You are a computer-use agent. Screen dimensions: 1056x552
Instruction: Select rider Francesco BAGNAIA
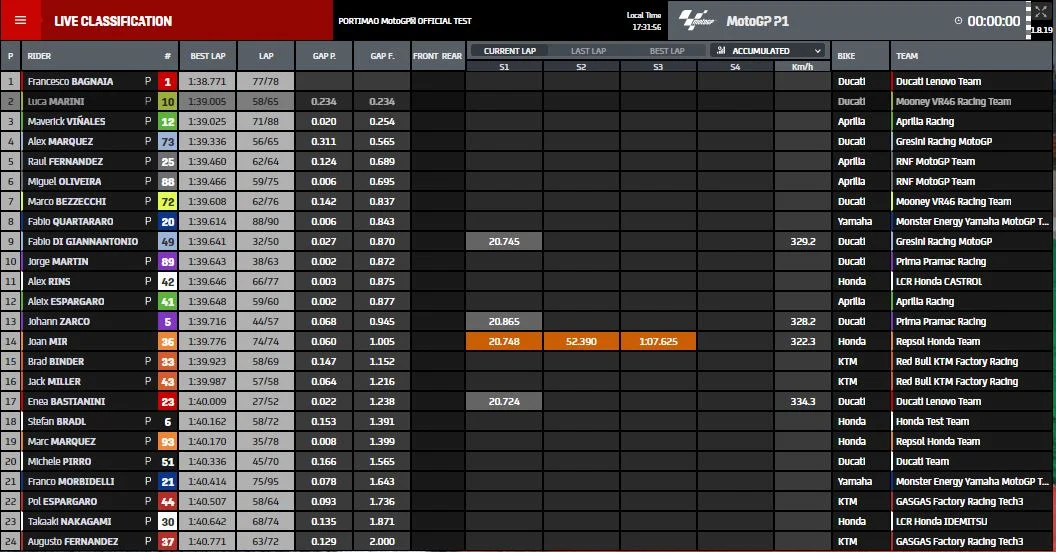70,81
